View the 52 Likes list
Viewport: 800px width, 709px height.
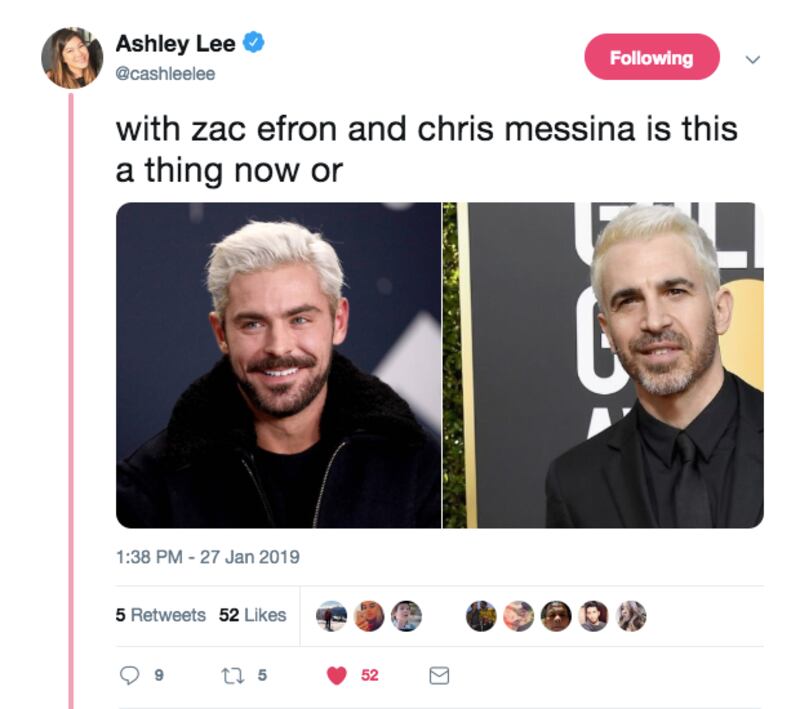click(253, 615)
